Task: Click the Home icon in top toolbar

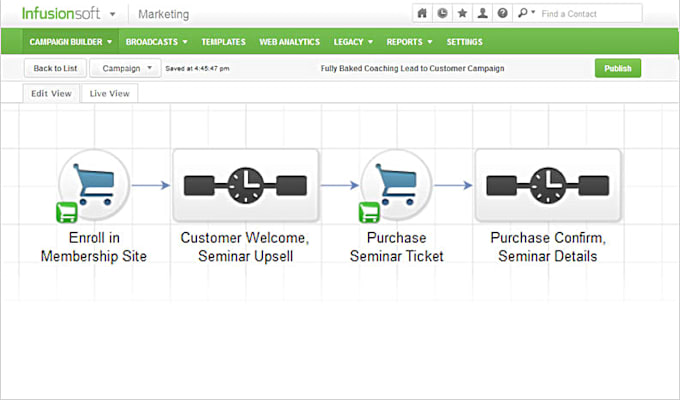Action: coord(422,13)
